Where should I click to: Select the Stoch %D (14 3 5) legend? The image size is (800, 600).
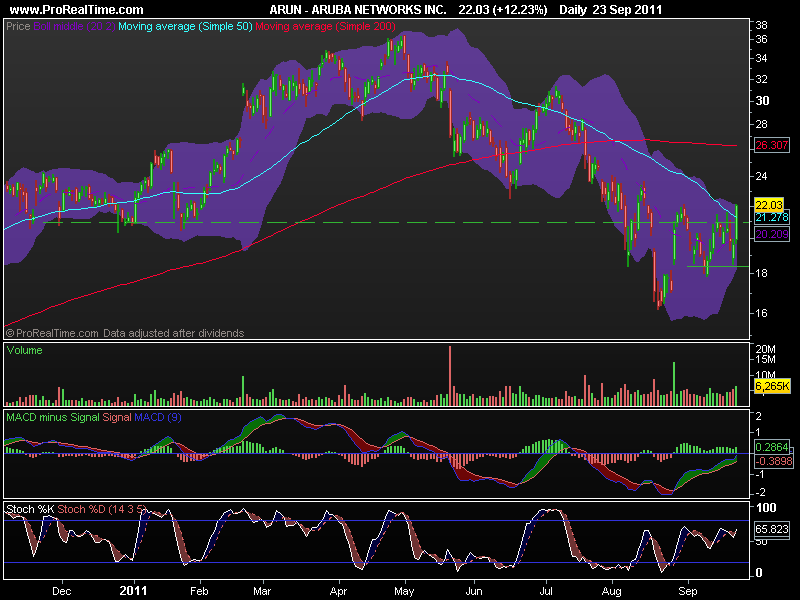coord(102,509)
